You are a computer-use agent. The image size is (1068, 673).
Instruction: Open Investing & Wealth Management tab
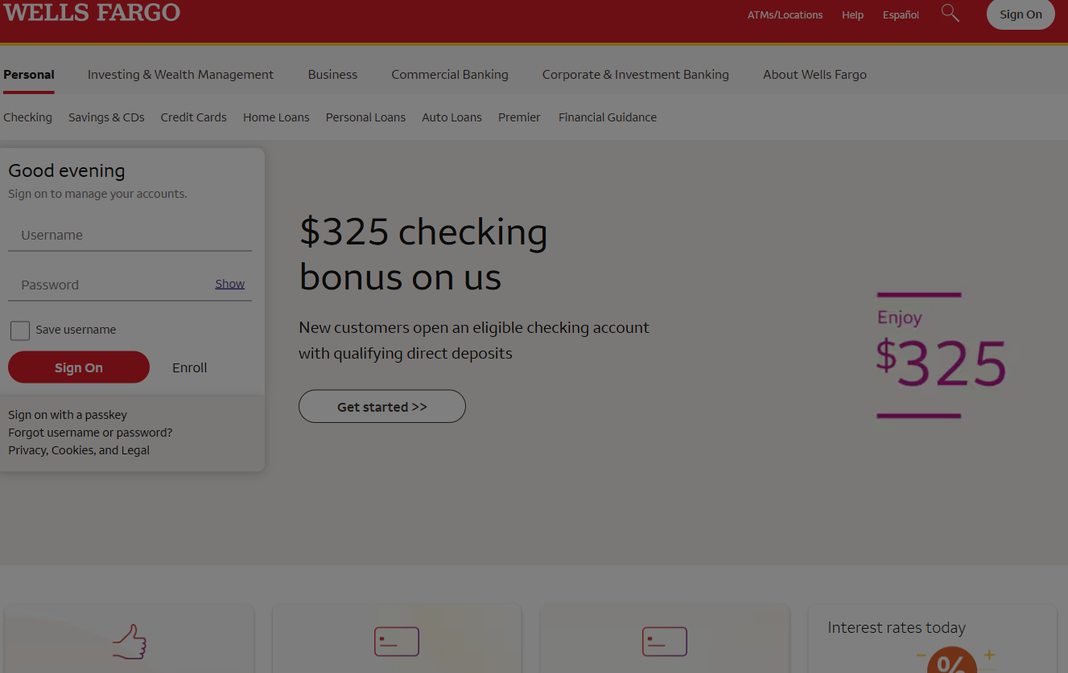tap(180, 75)
